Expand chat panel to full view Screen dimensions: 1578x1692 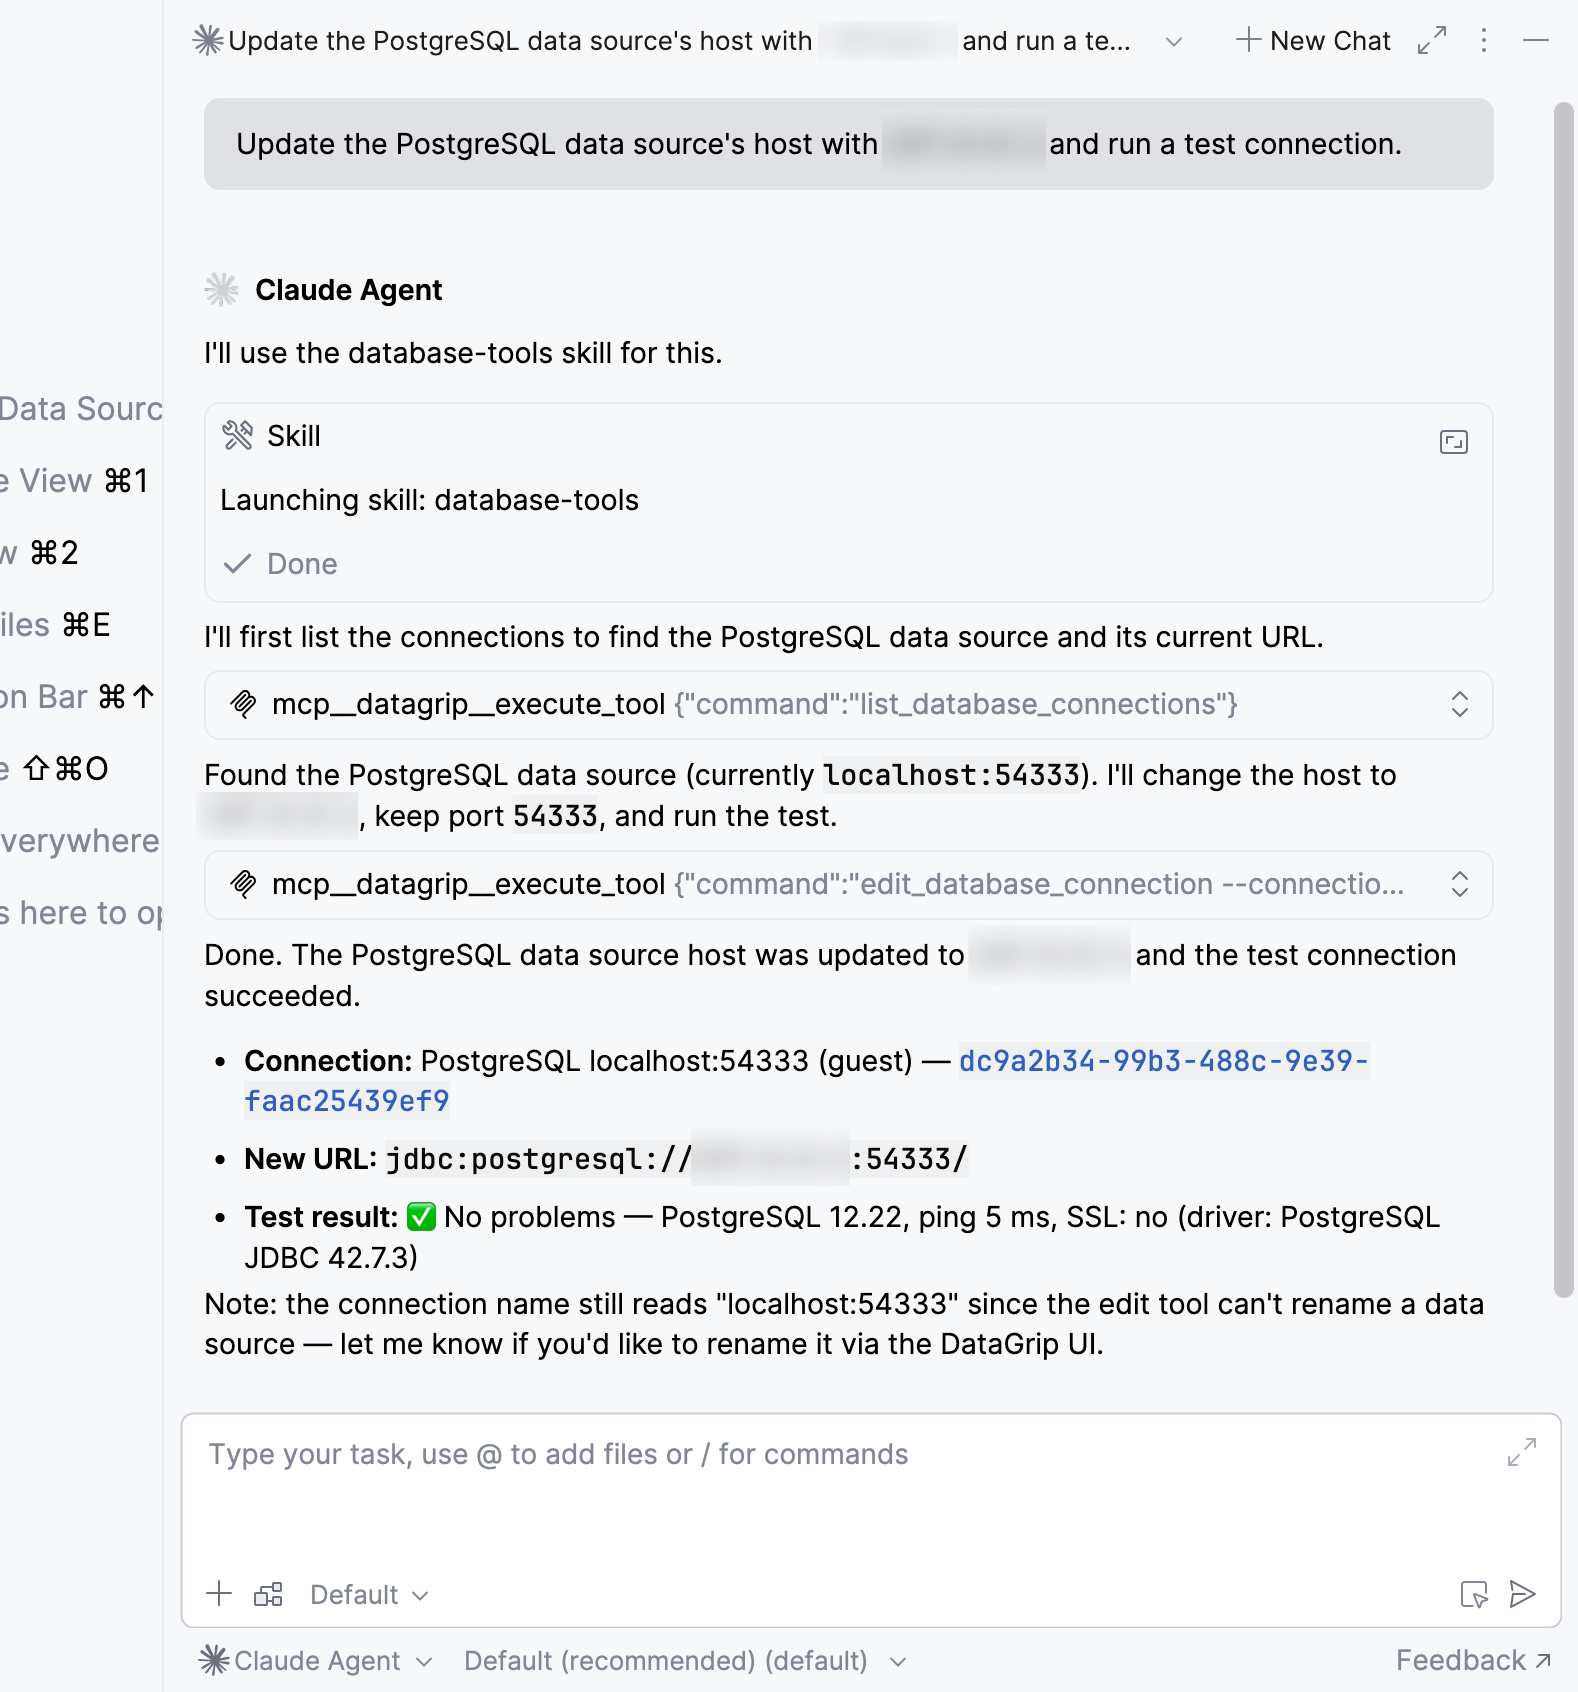pos(1432,41)
